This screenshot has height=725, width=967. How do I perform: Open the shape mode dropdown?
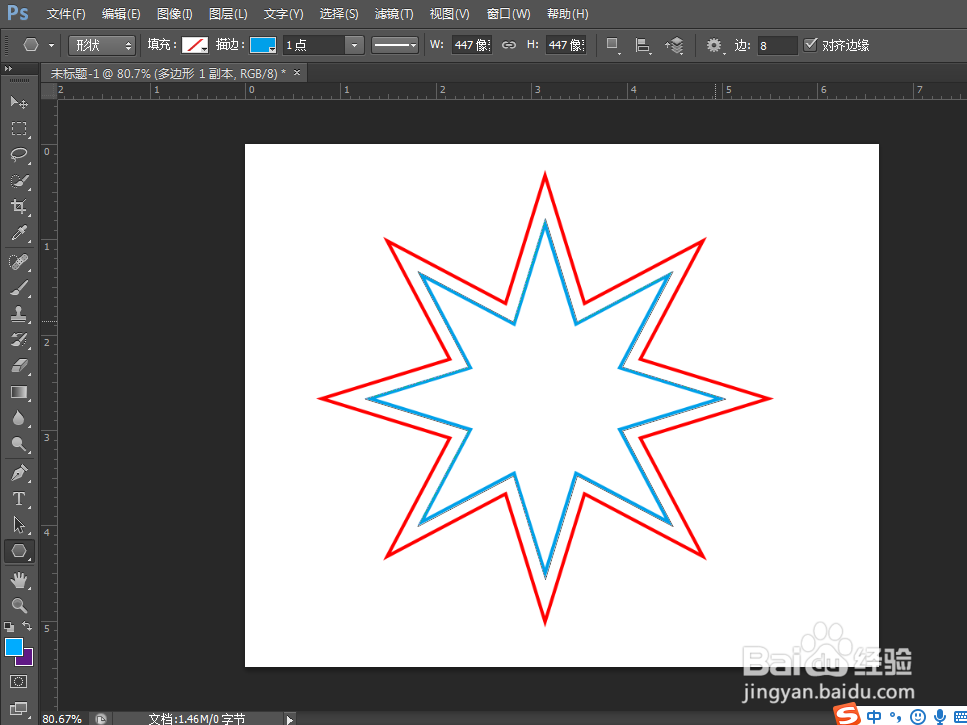(102, 45)
